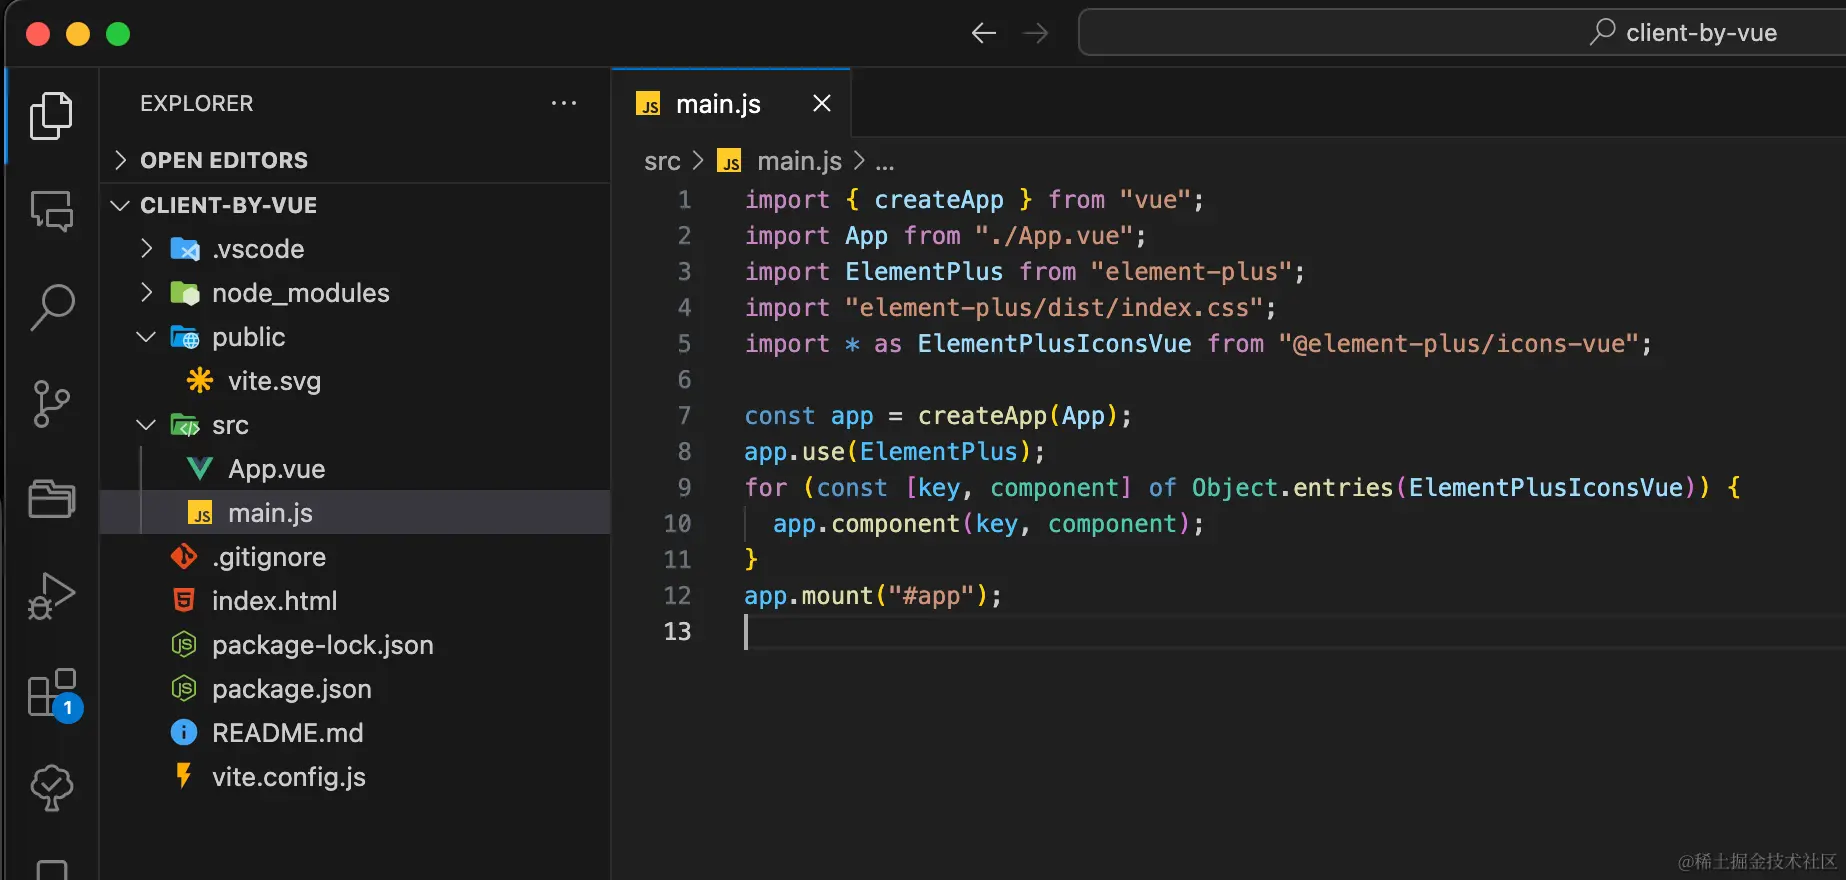Open package-lock.json file
This screenshot has height=880, width=1846.
pyautogui.click(x=322, y=645)
